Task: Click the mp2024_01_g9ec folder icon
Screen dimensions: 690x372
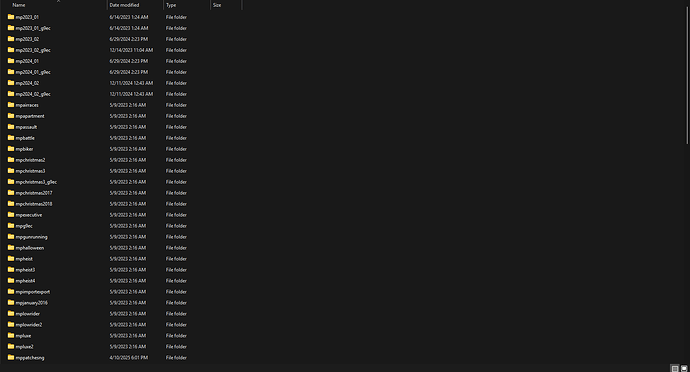Action: [11, 72]
